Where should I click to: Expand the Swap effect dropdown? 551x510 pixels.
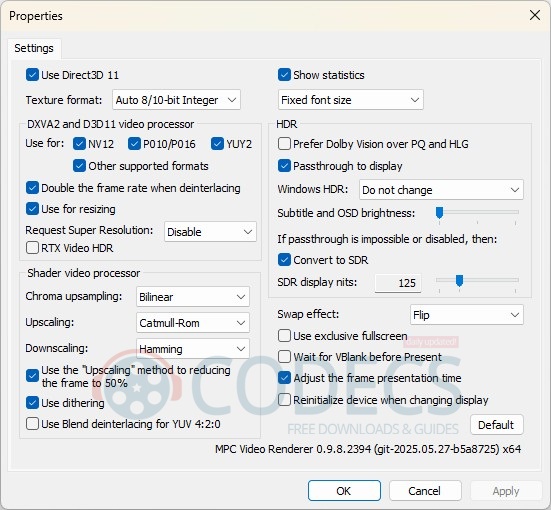click(x=467, y=315)
